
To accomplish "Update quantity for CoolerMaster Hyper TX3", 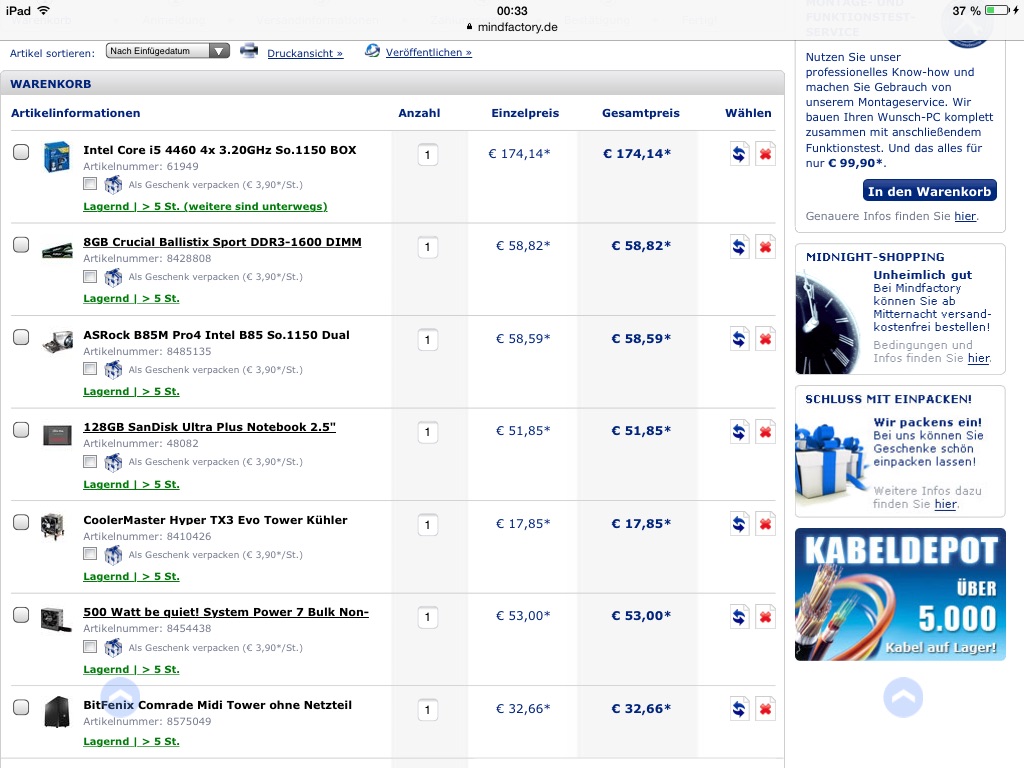I will pyautogui.click(x=739, y=524).
